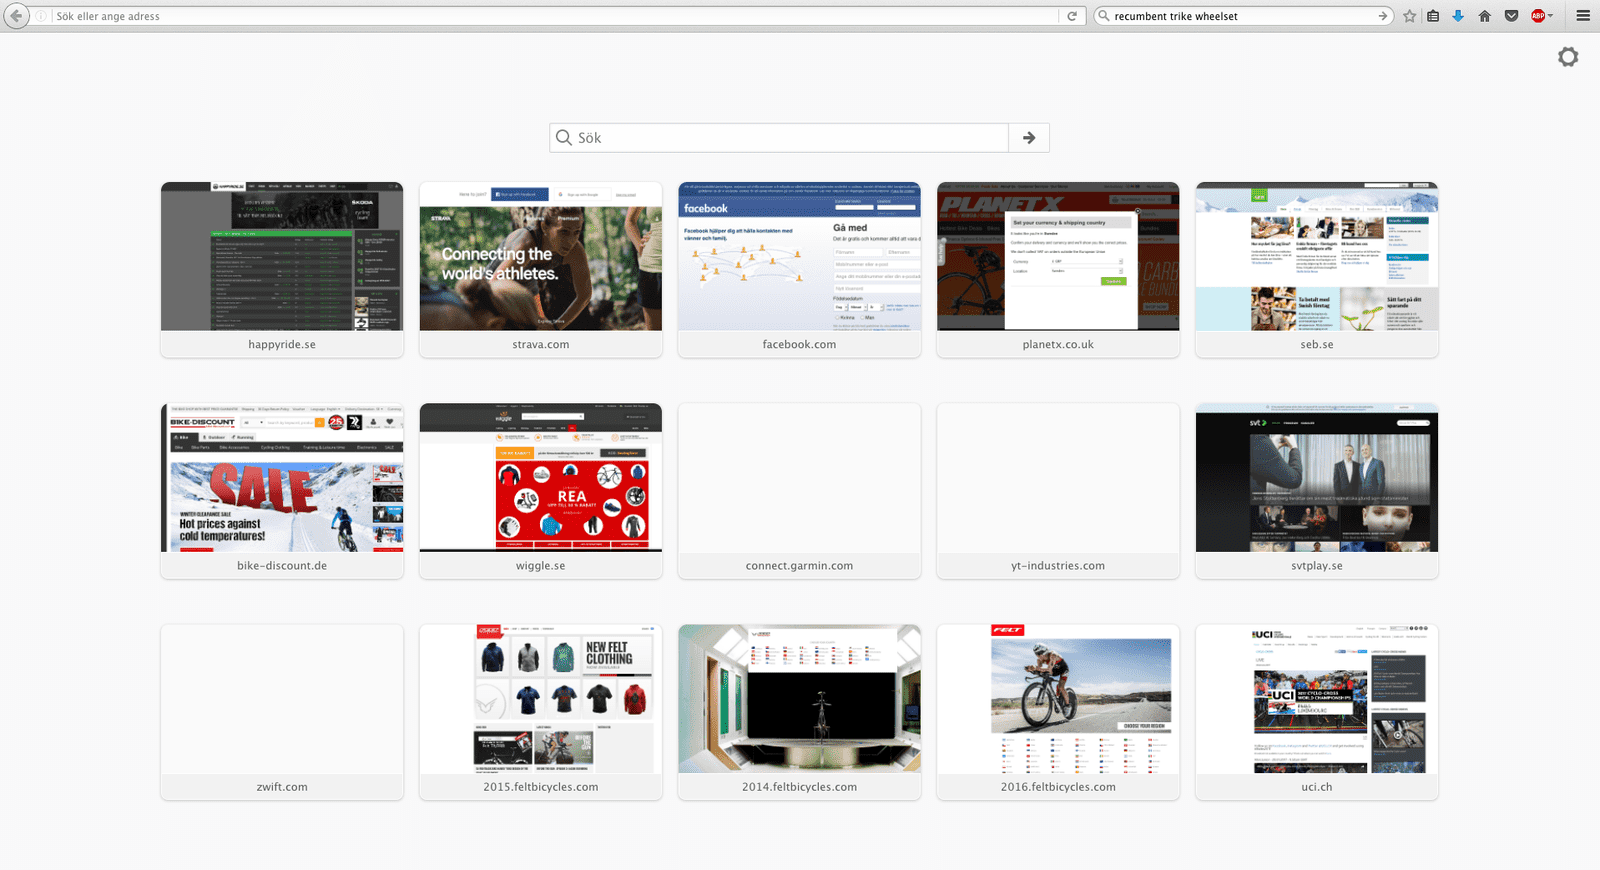Open search engine list via toolbar magnifier icon
Screen dimensions: 1600x870
coord(1104,16)
